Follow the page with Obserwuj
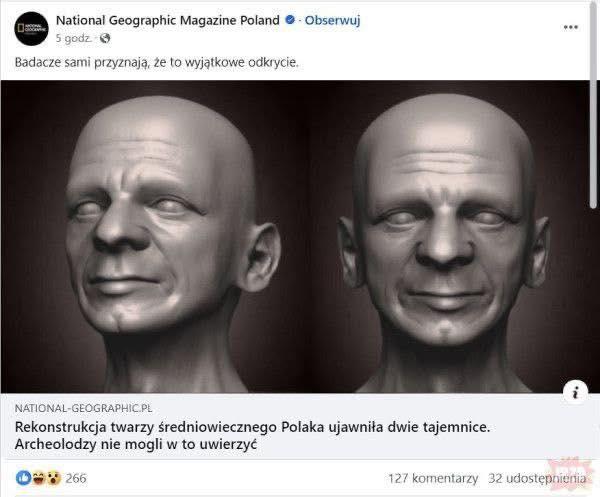 [x=332, y=20]
